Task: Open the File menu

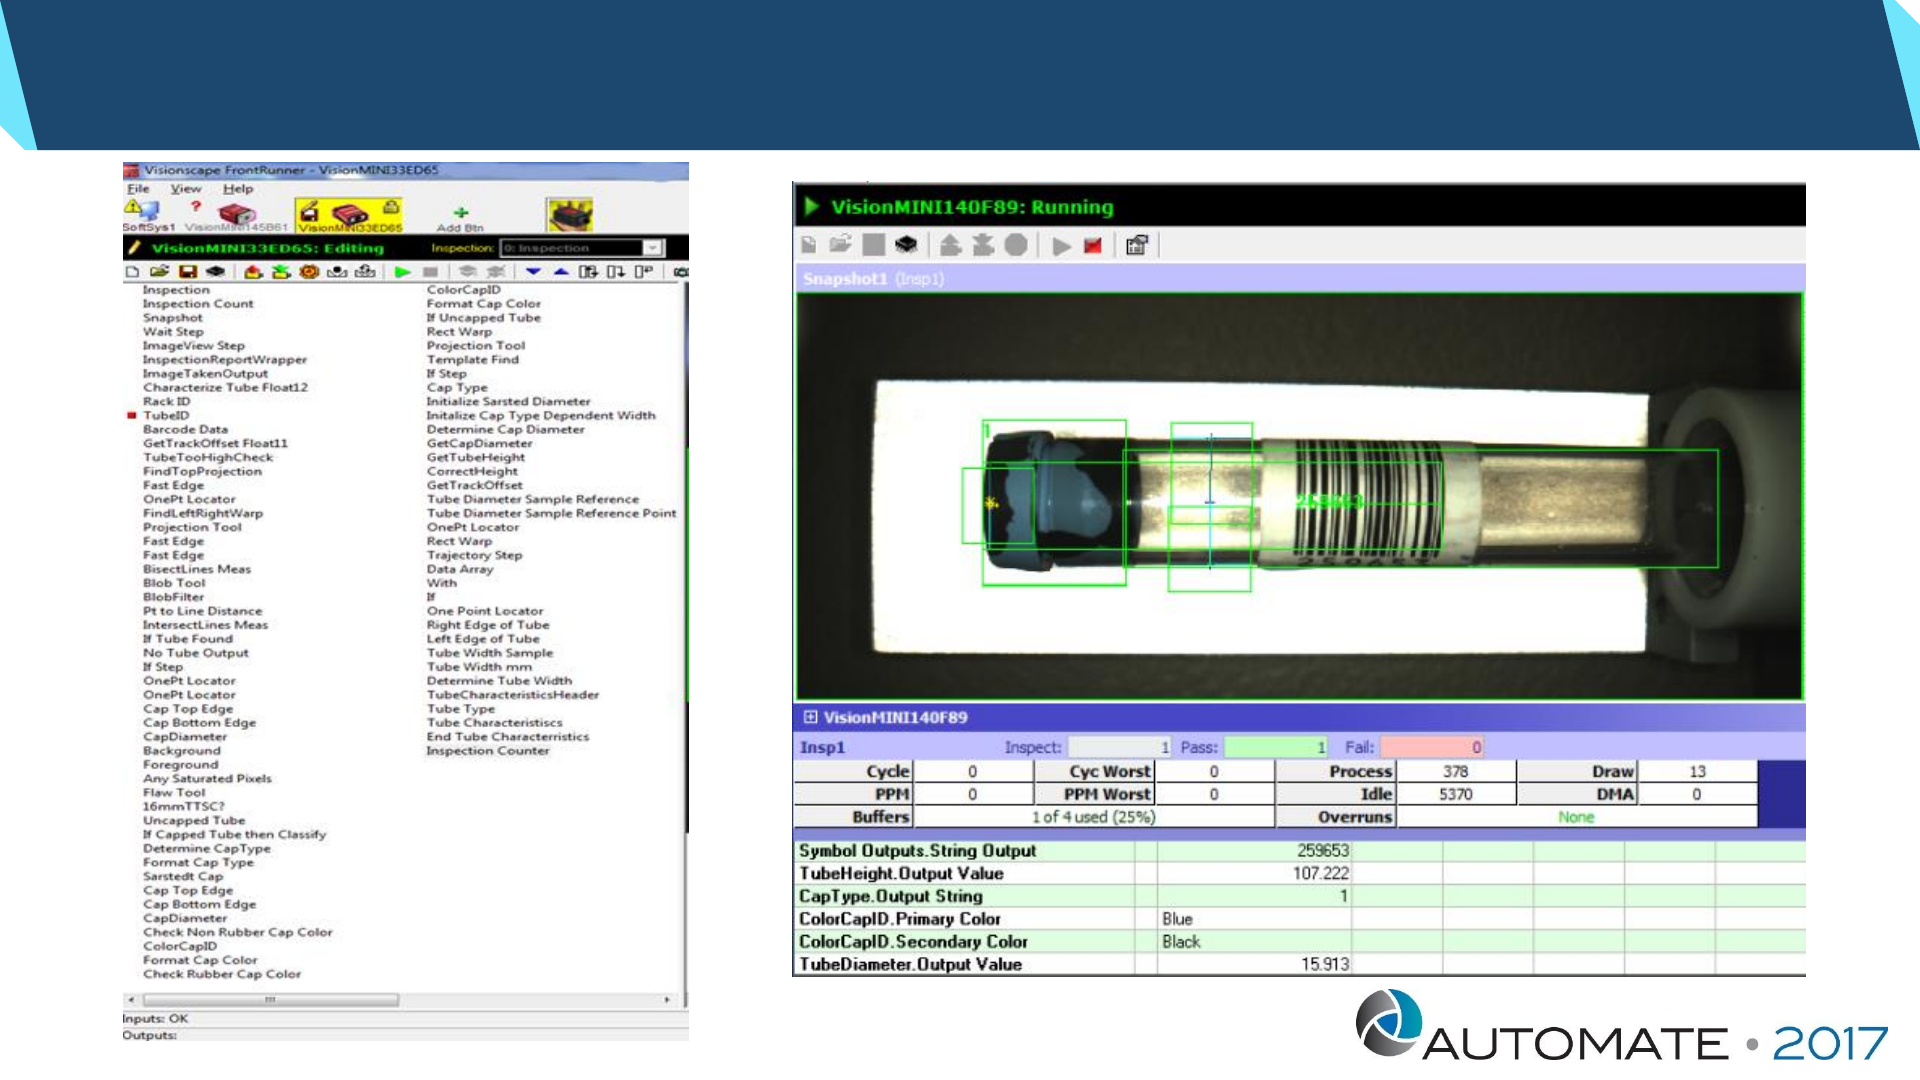Action: pos(137,189)
